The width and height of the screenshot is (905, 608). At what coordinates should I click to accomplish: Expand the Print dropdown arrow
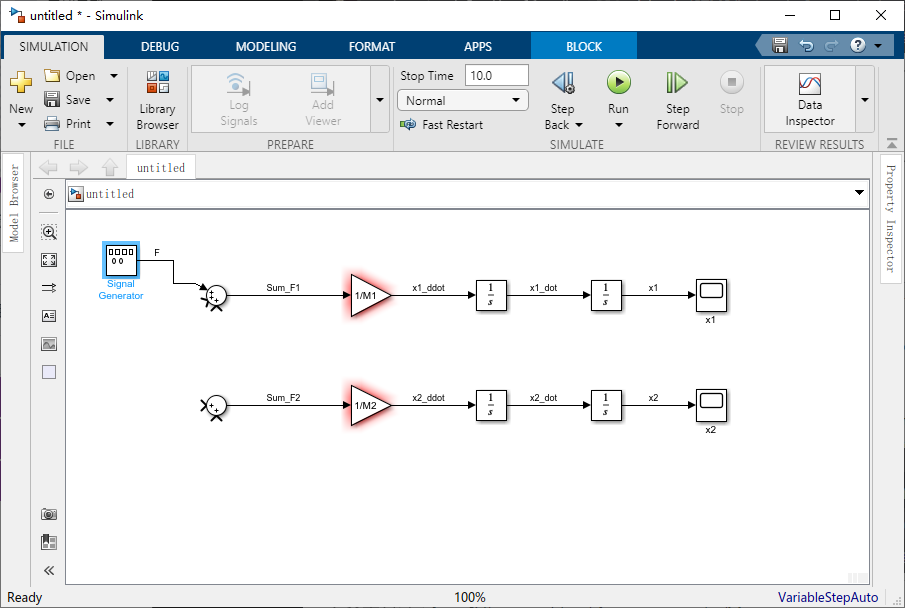110,124
